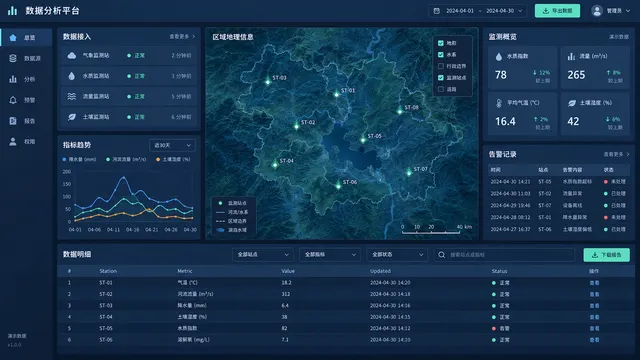
Task: Click the value 312 in ST-02 row
Action: coord(286,294)
